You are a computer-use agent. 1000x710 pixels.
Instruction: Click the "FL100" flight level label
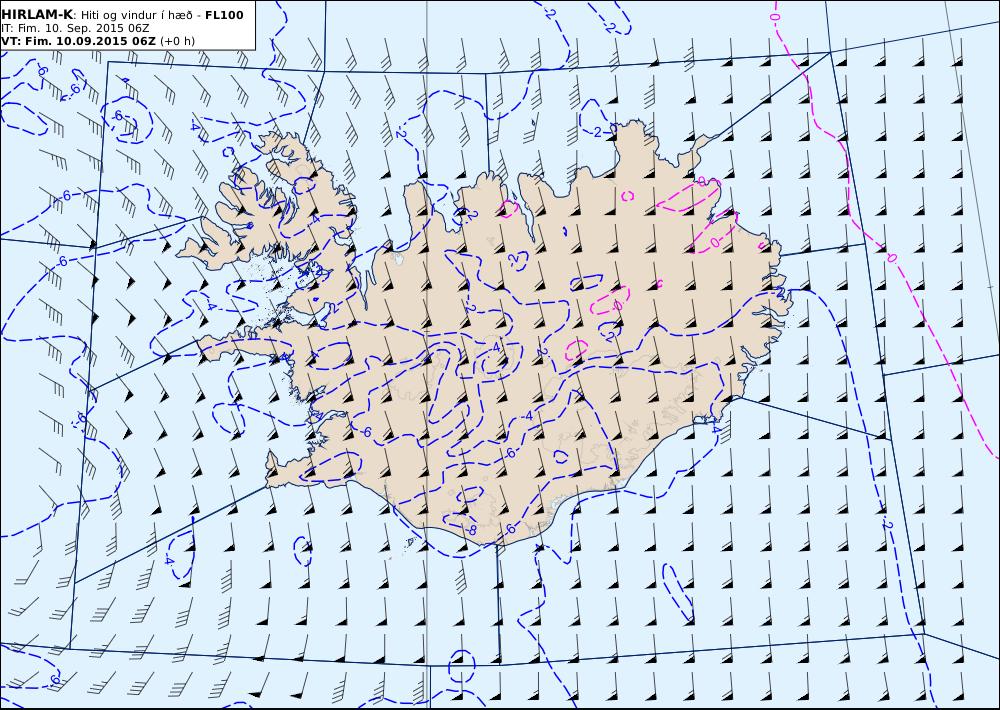tap(224, 15)
